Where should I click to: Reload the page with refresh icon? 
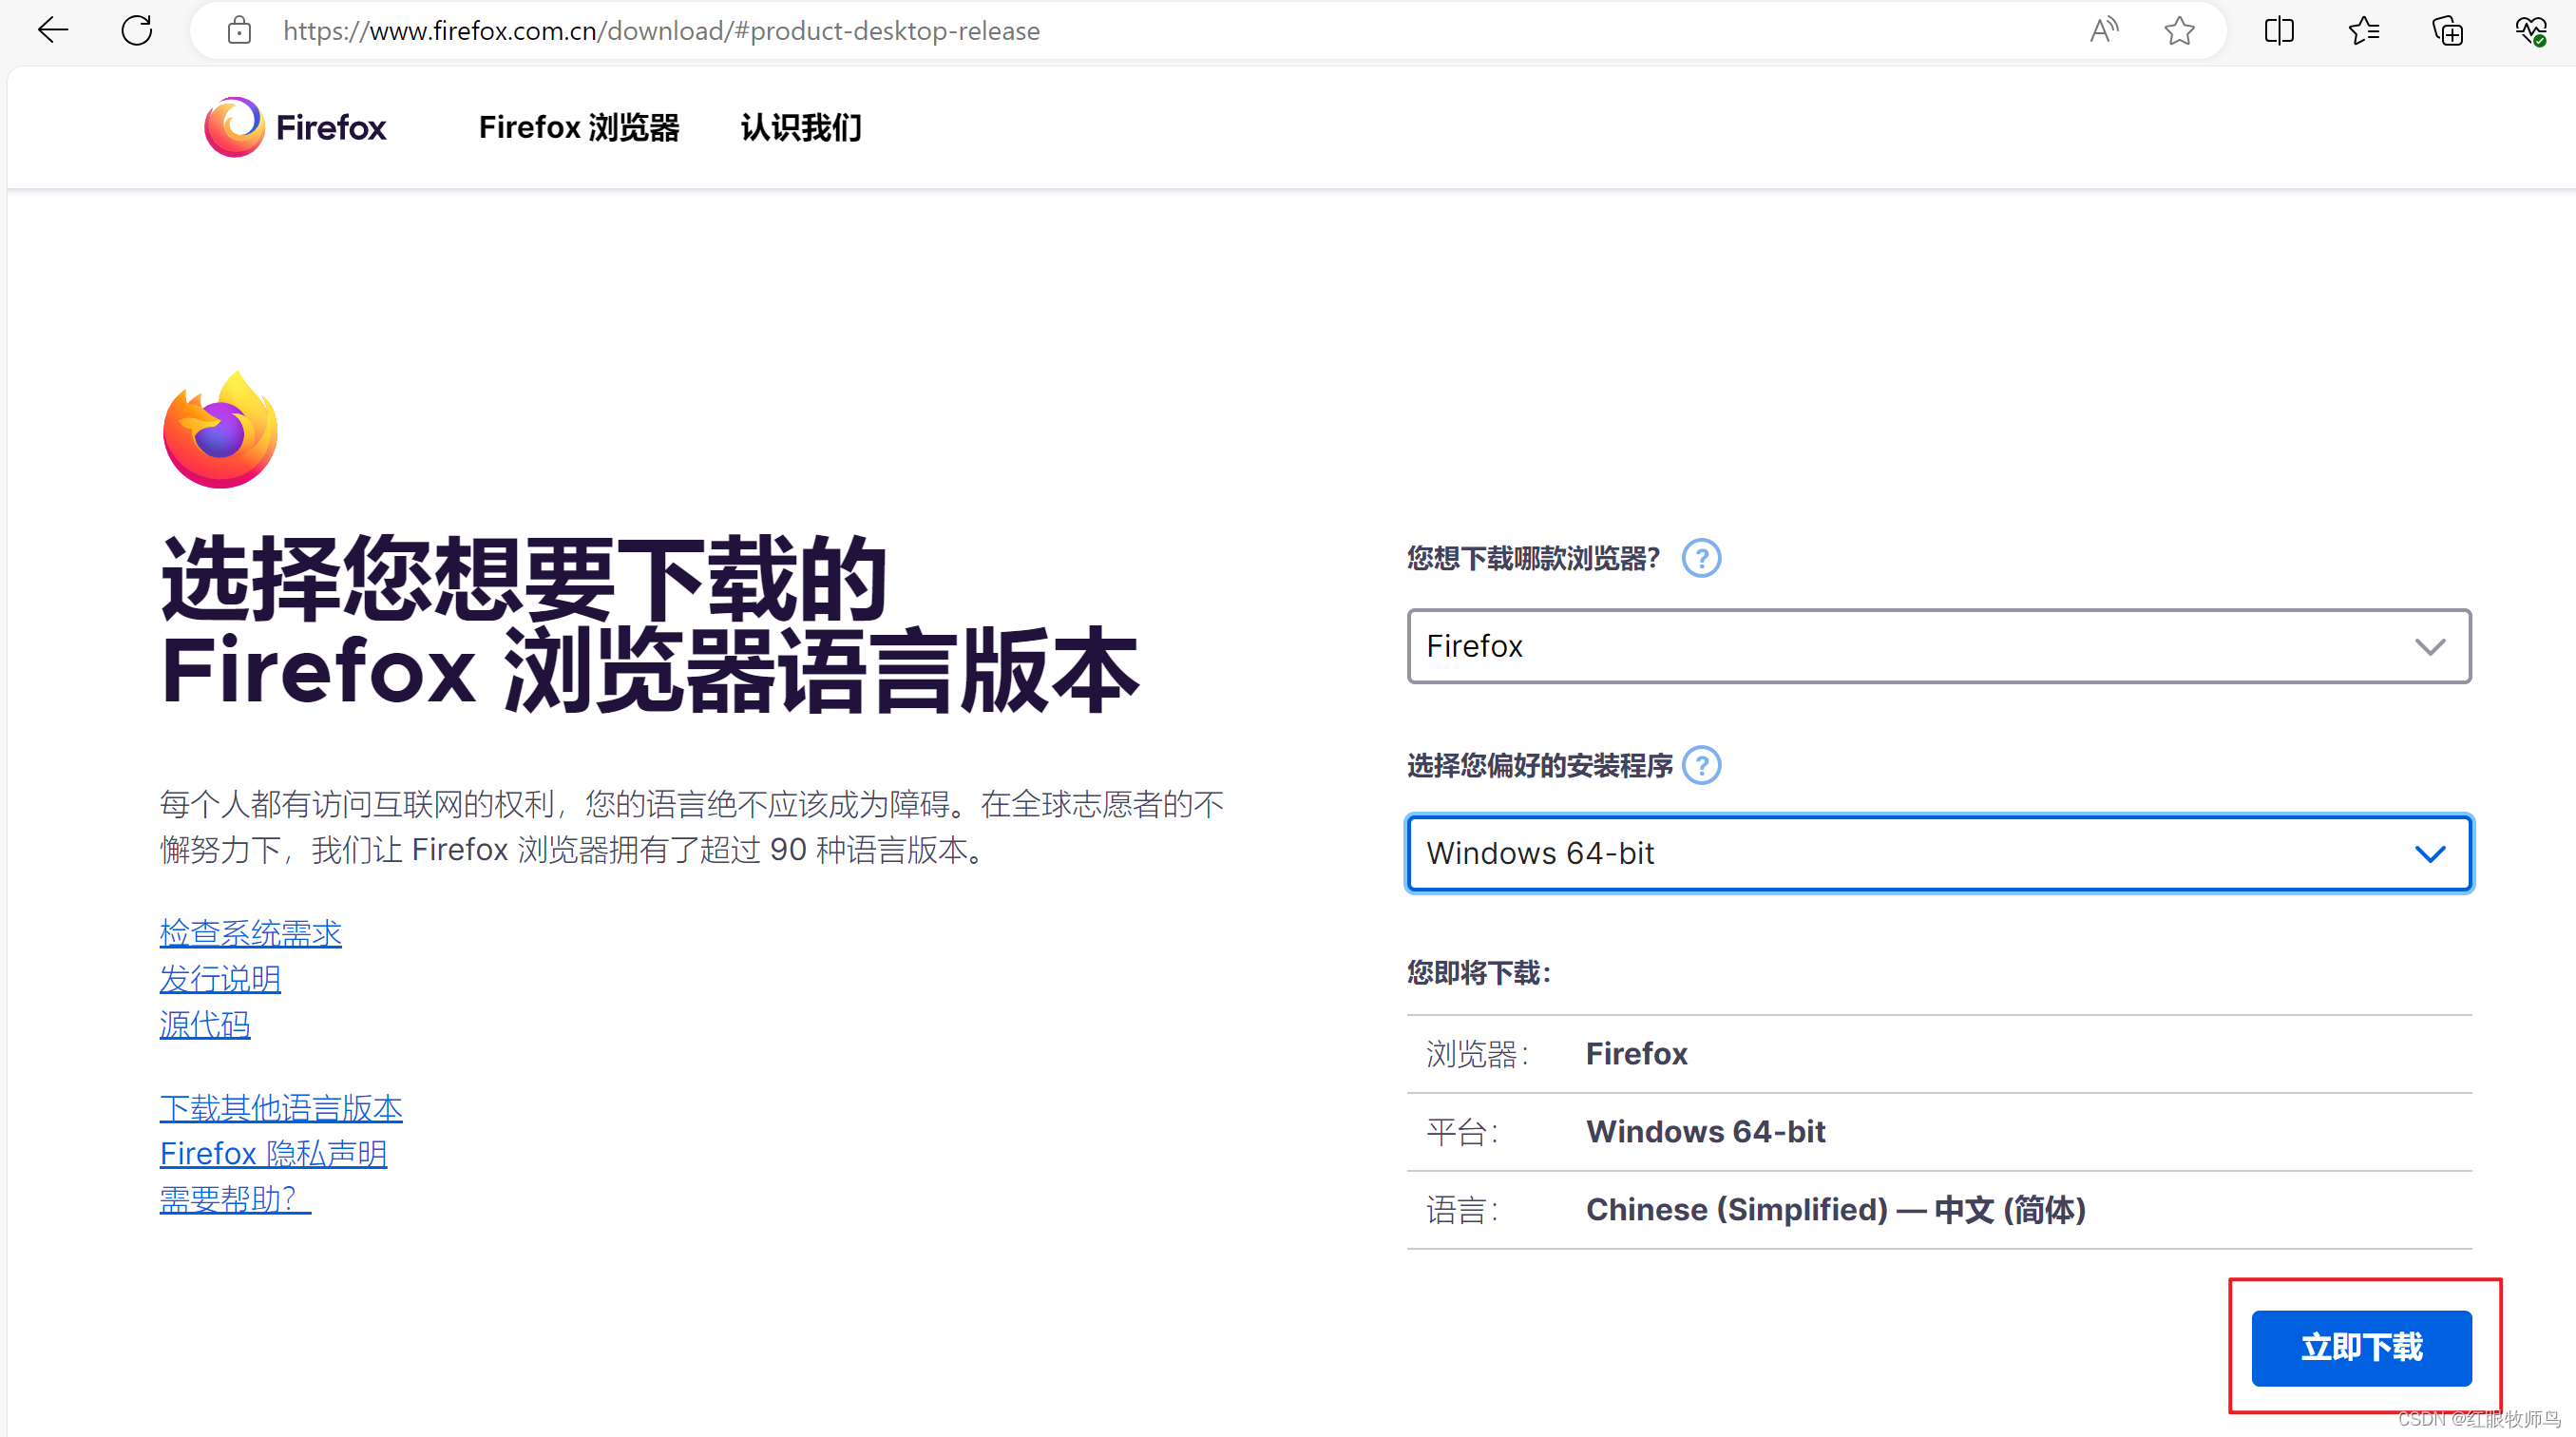click(x=137, y=30)
